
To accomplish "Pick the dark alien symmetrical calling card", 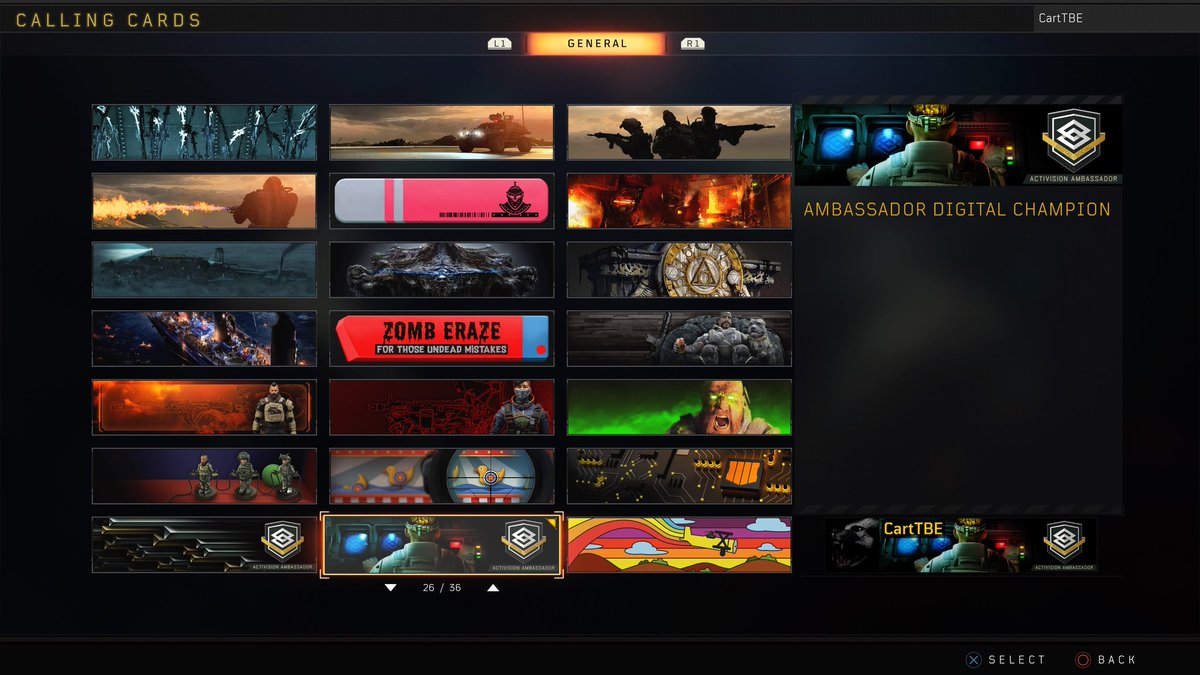I will 442,270.
